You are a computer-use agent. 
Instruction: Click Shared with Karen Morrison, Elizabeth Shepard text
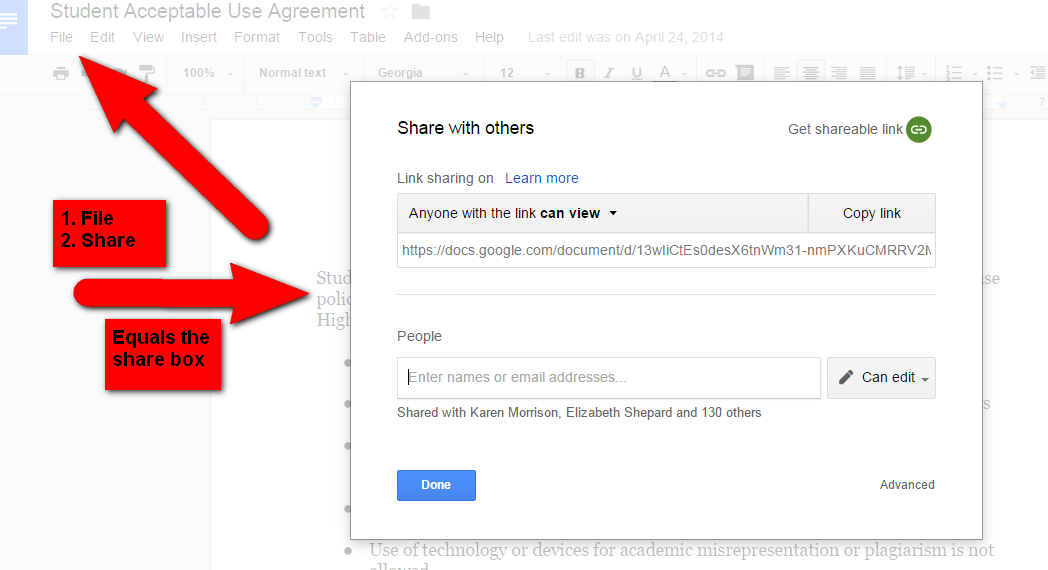(x=579, y=412)
